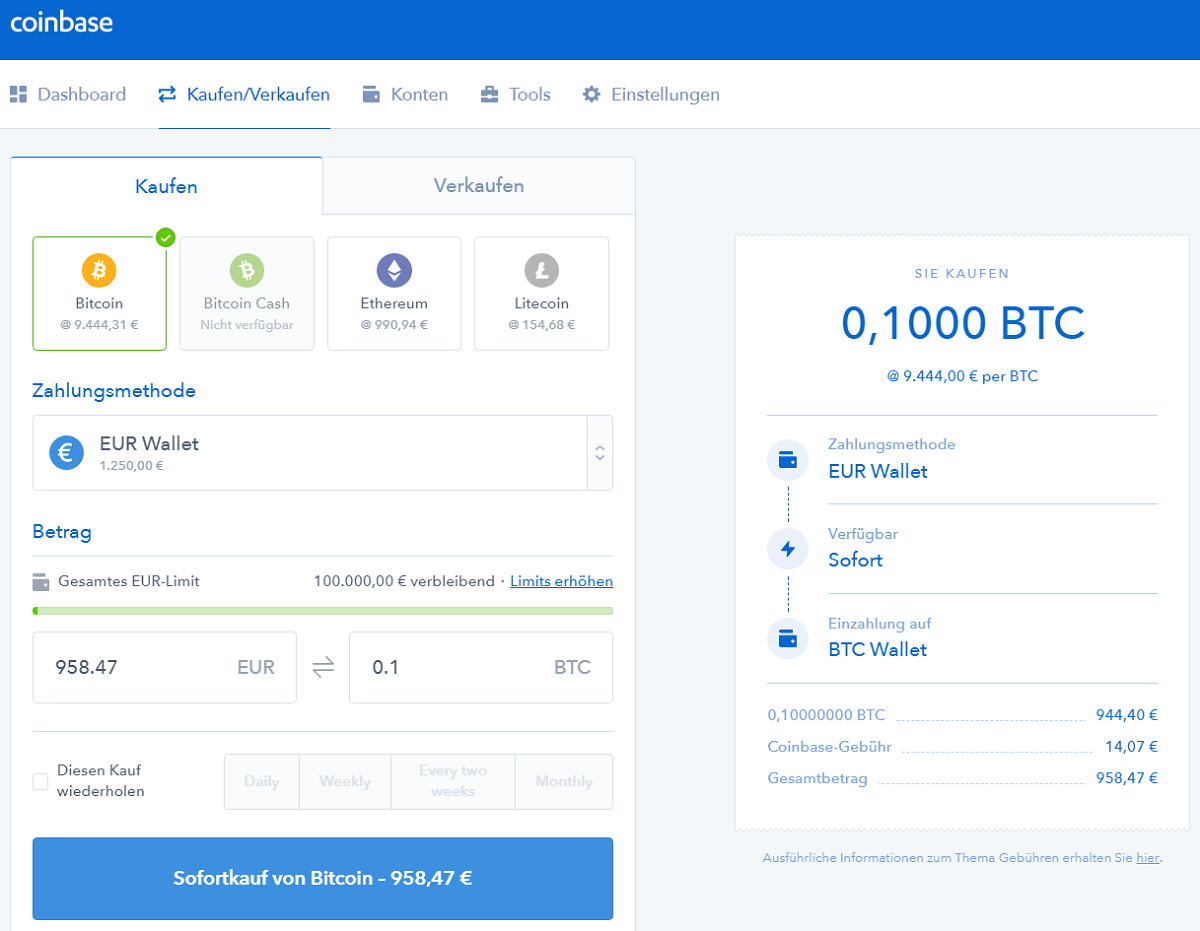Click the Dashboard grid icon
The image size is (1200, 931).
[x=18, y=95]
